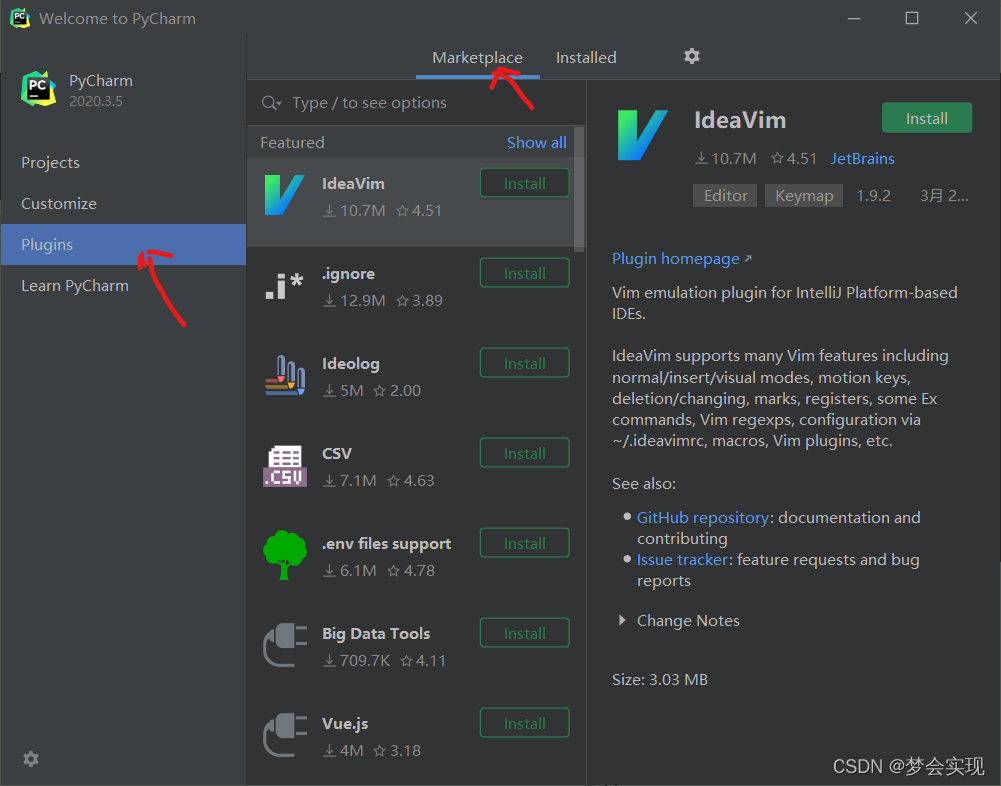The width and height of the screenshot is (1001, 786).
Task: Maximize the Welcome to PyCharm window
Action: 912,18
